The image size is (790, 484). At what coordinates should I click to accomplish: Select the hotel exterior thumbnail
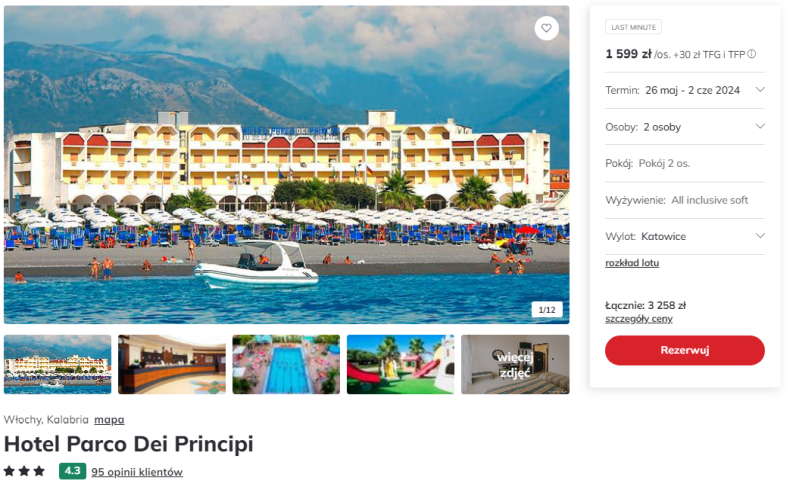pyautogui.click(x=57, y=364)
